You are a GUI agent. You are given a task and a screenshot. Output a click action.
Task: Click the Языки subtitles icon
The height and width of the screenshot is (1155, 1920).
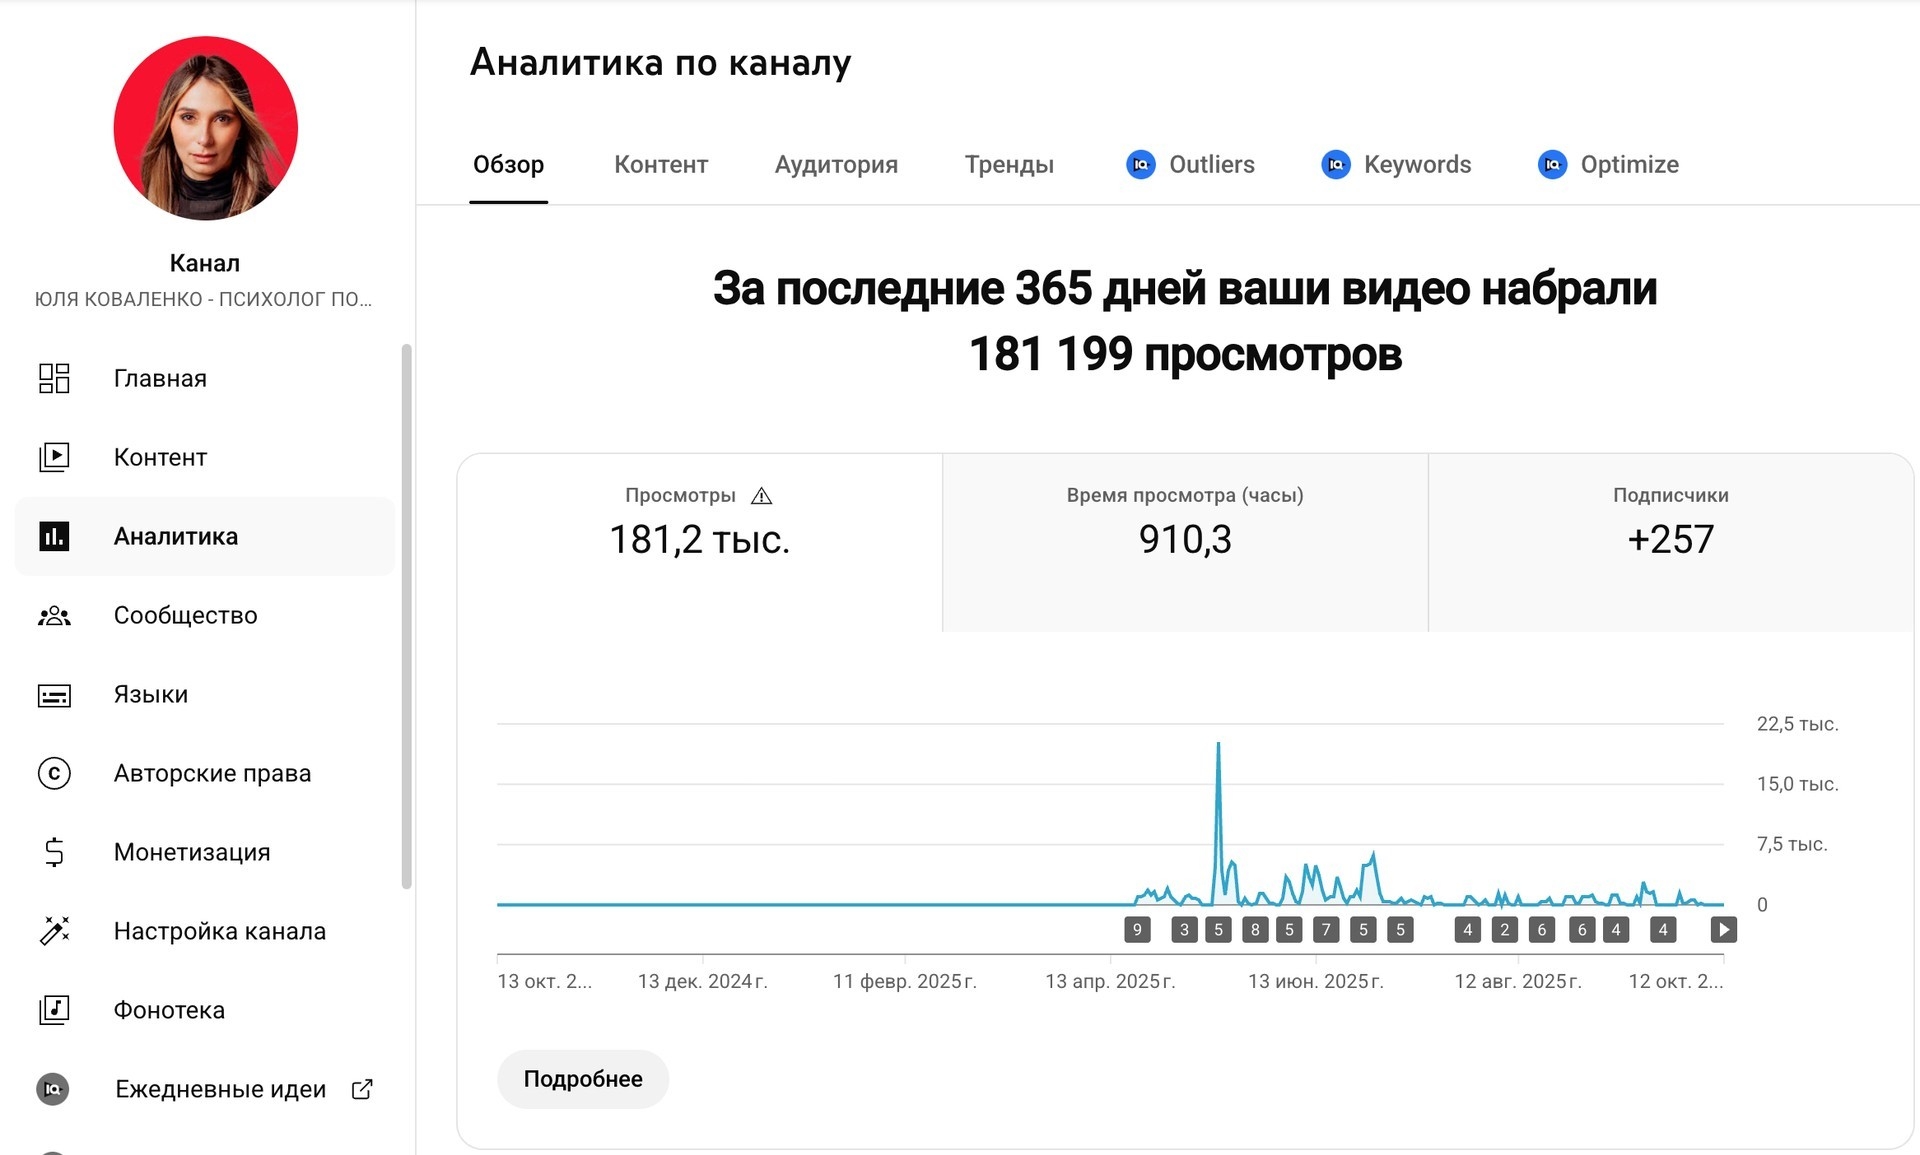(54, 695)
